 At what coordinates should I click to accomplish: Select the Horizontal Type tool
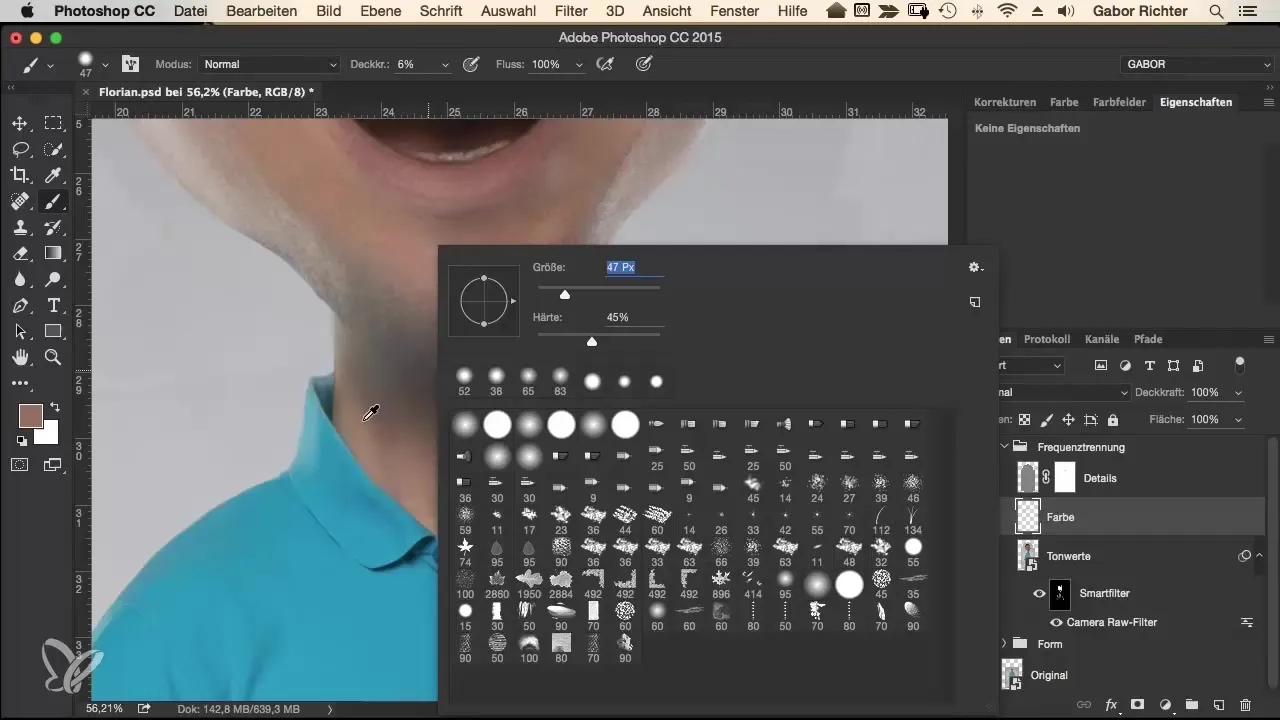(53, 305)
